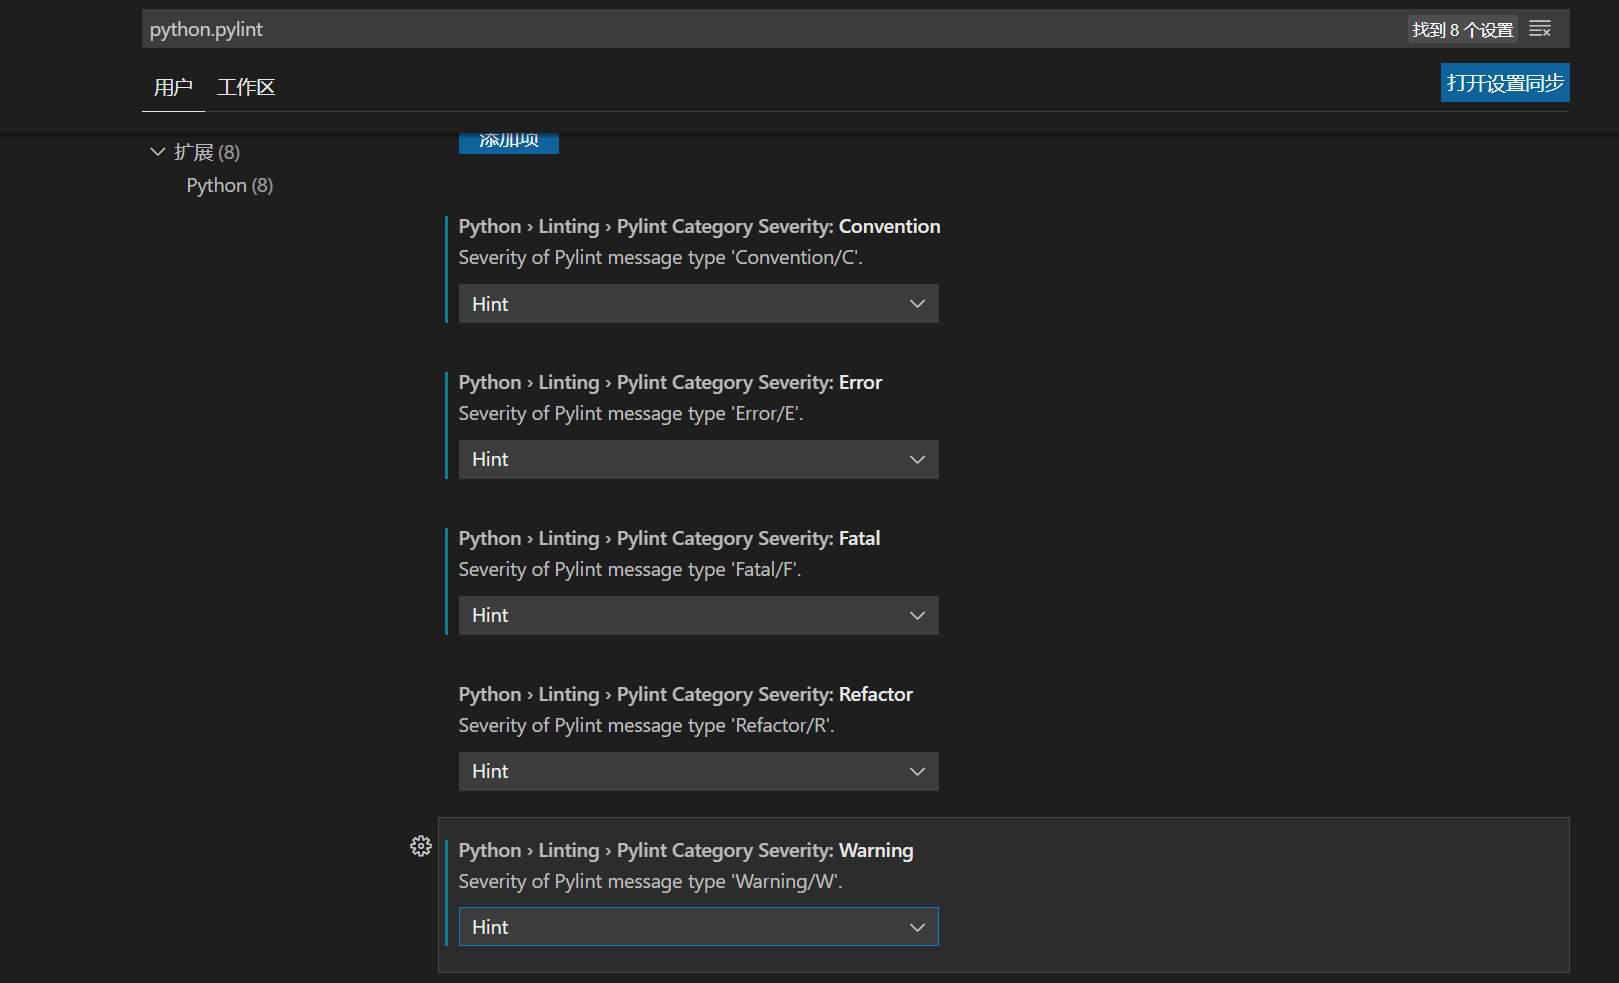Open the Refactor severity Hint dropdown
1619x983 pixels.
tap(699, 772)
